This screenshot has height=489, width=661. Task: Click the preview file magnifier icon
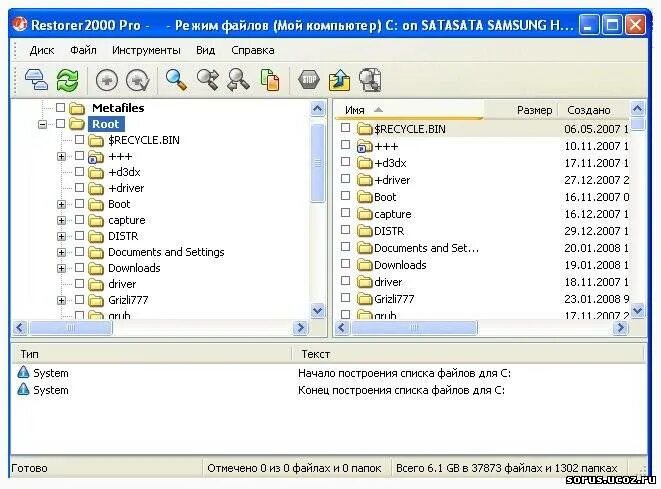[370, 80]
